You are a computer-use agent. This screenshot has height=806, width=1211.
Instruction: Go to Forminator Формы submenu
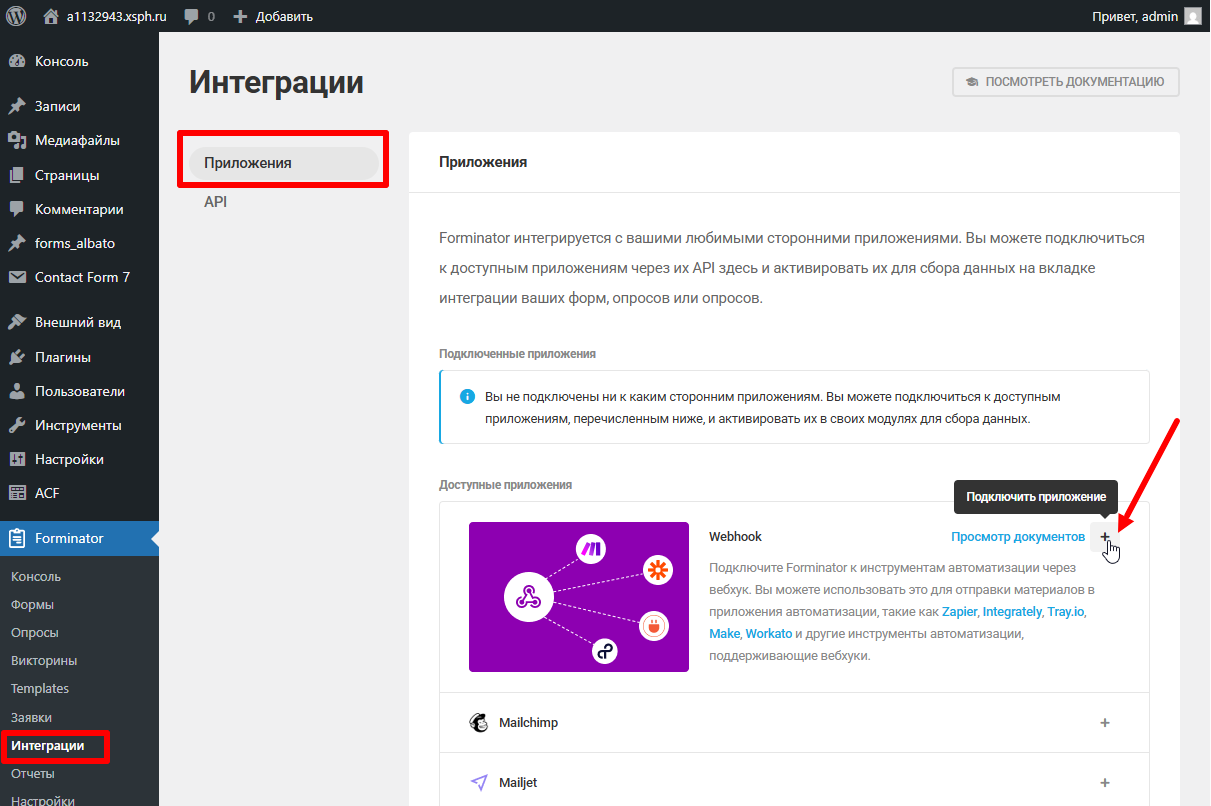pos(32,605)
